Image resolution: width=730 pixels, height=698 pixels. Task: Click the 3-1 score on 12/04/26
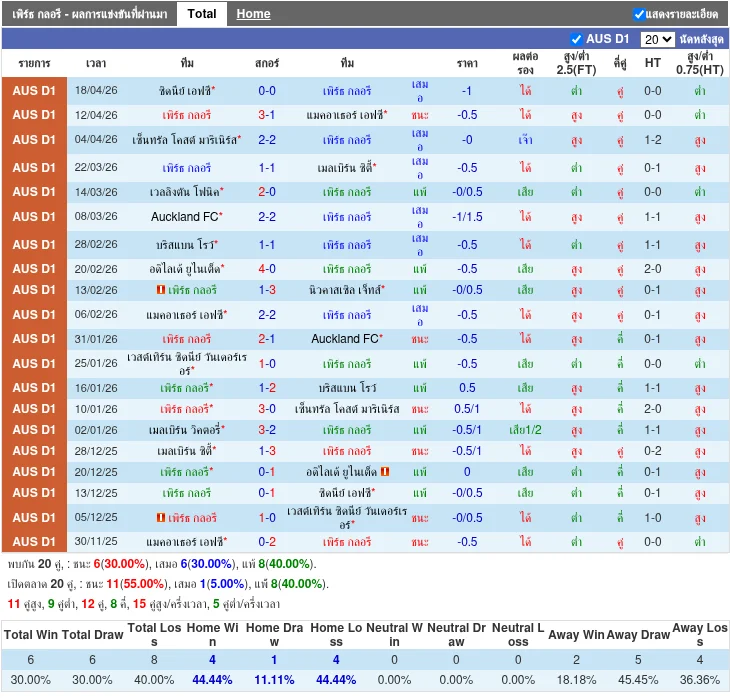pyautogui.click(x=267, y=115)
